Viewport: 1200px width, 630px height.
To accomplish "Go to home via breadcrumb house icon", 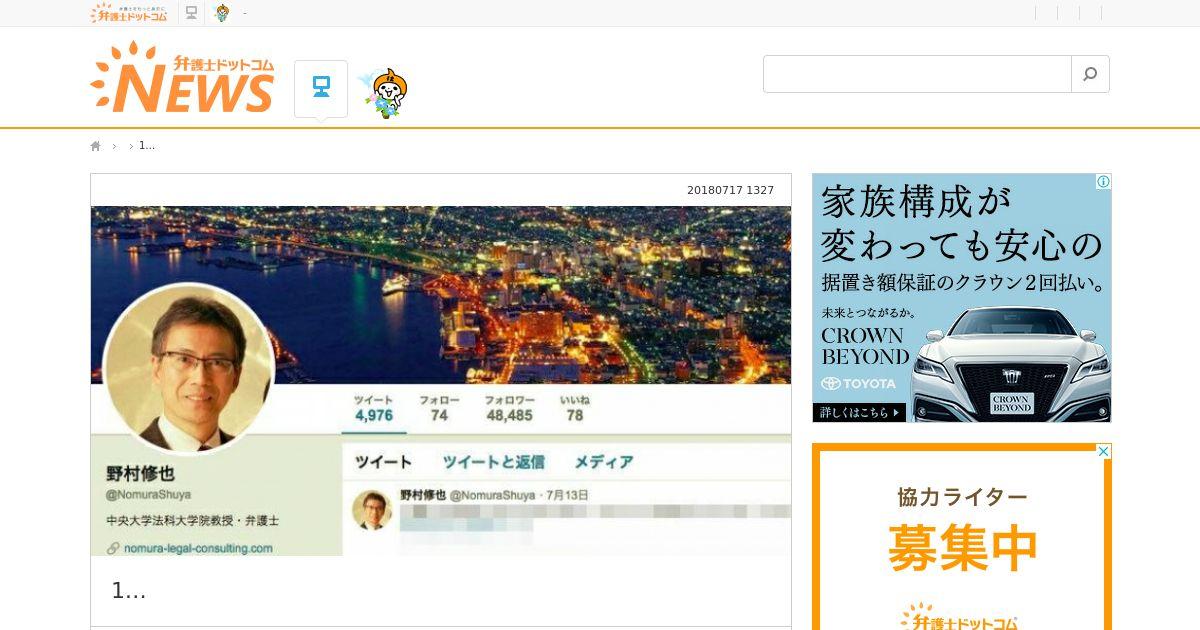I will [96, 146].
